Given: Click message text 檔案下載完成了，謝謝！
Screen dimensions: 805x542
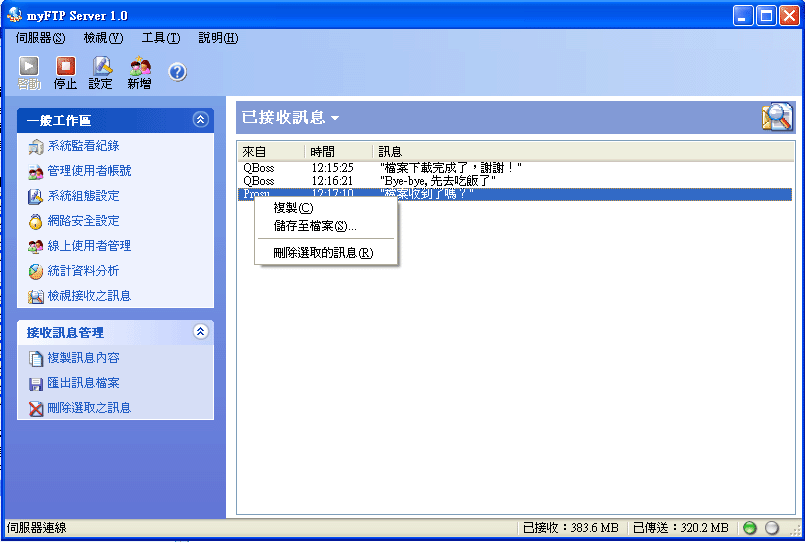Looking at the screenshot, I should pos(451,168).
